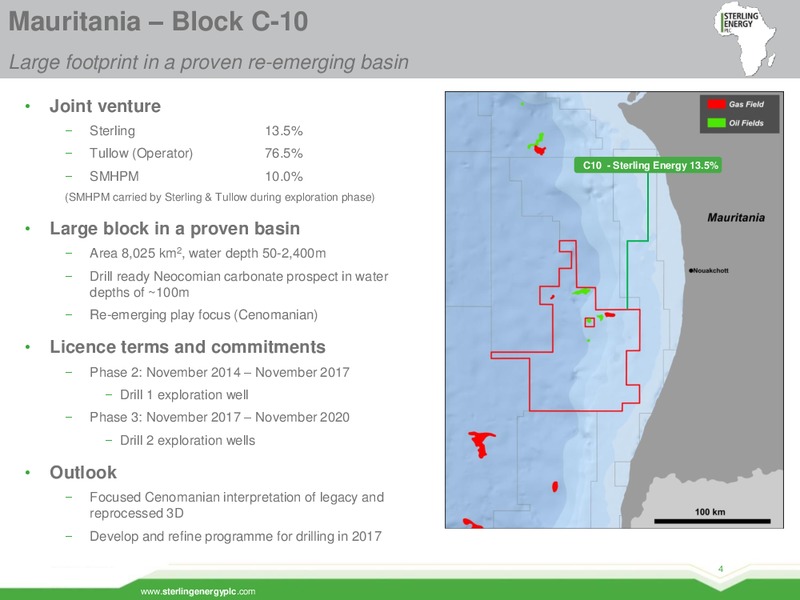Screen dimensions: 800x600
Task: Click 'Phase 2: November 2014 – November 2017'
Action: (219, 372)
